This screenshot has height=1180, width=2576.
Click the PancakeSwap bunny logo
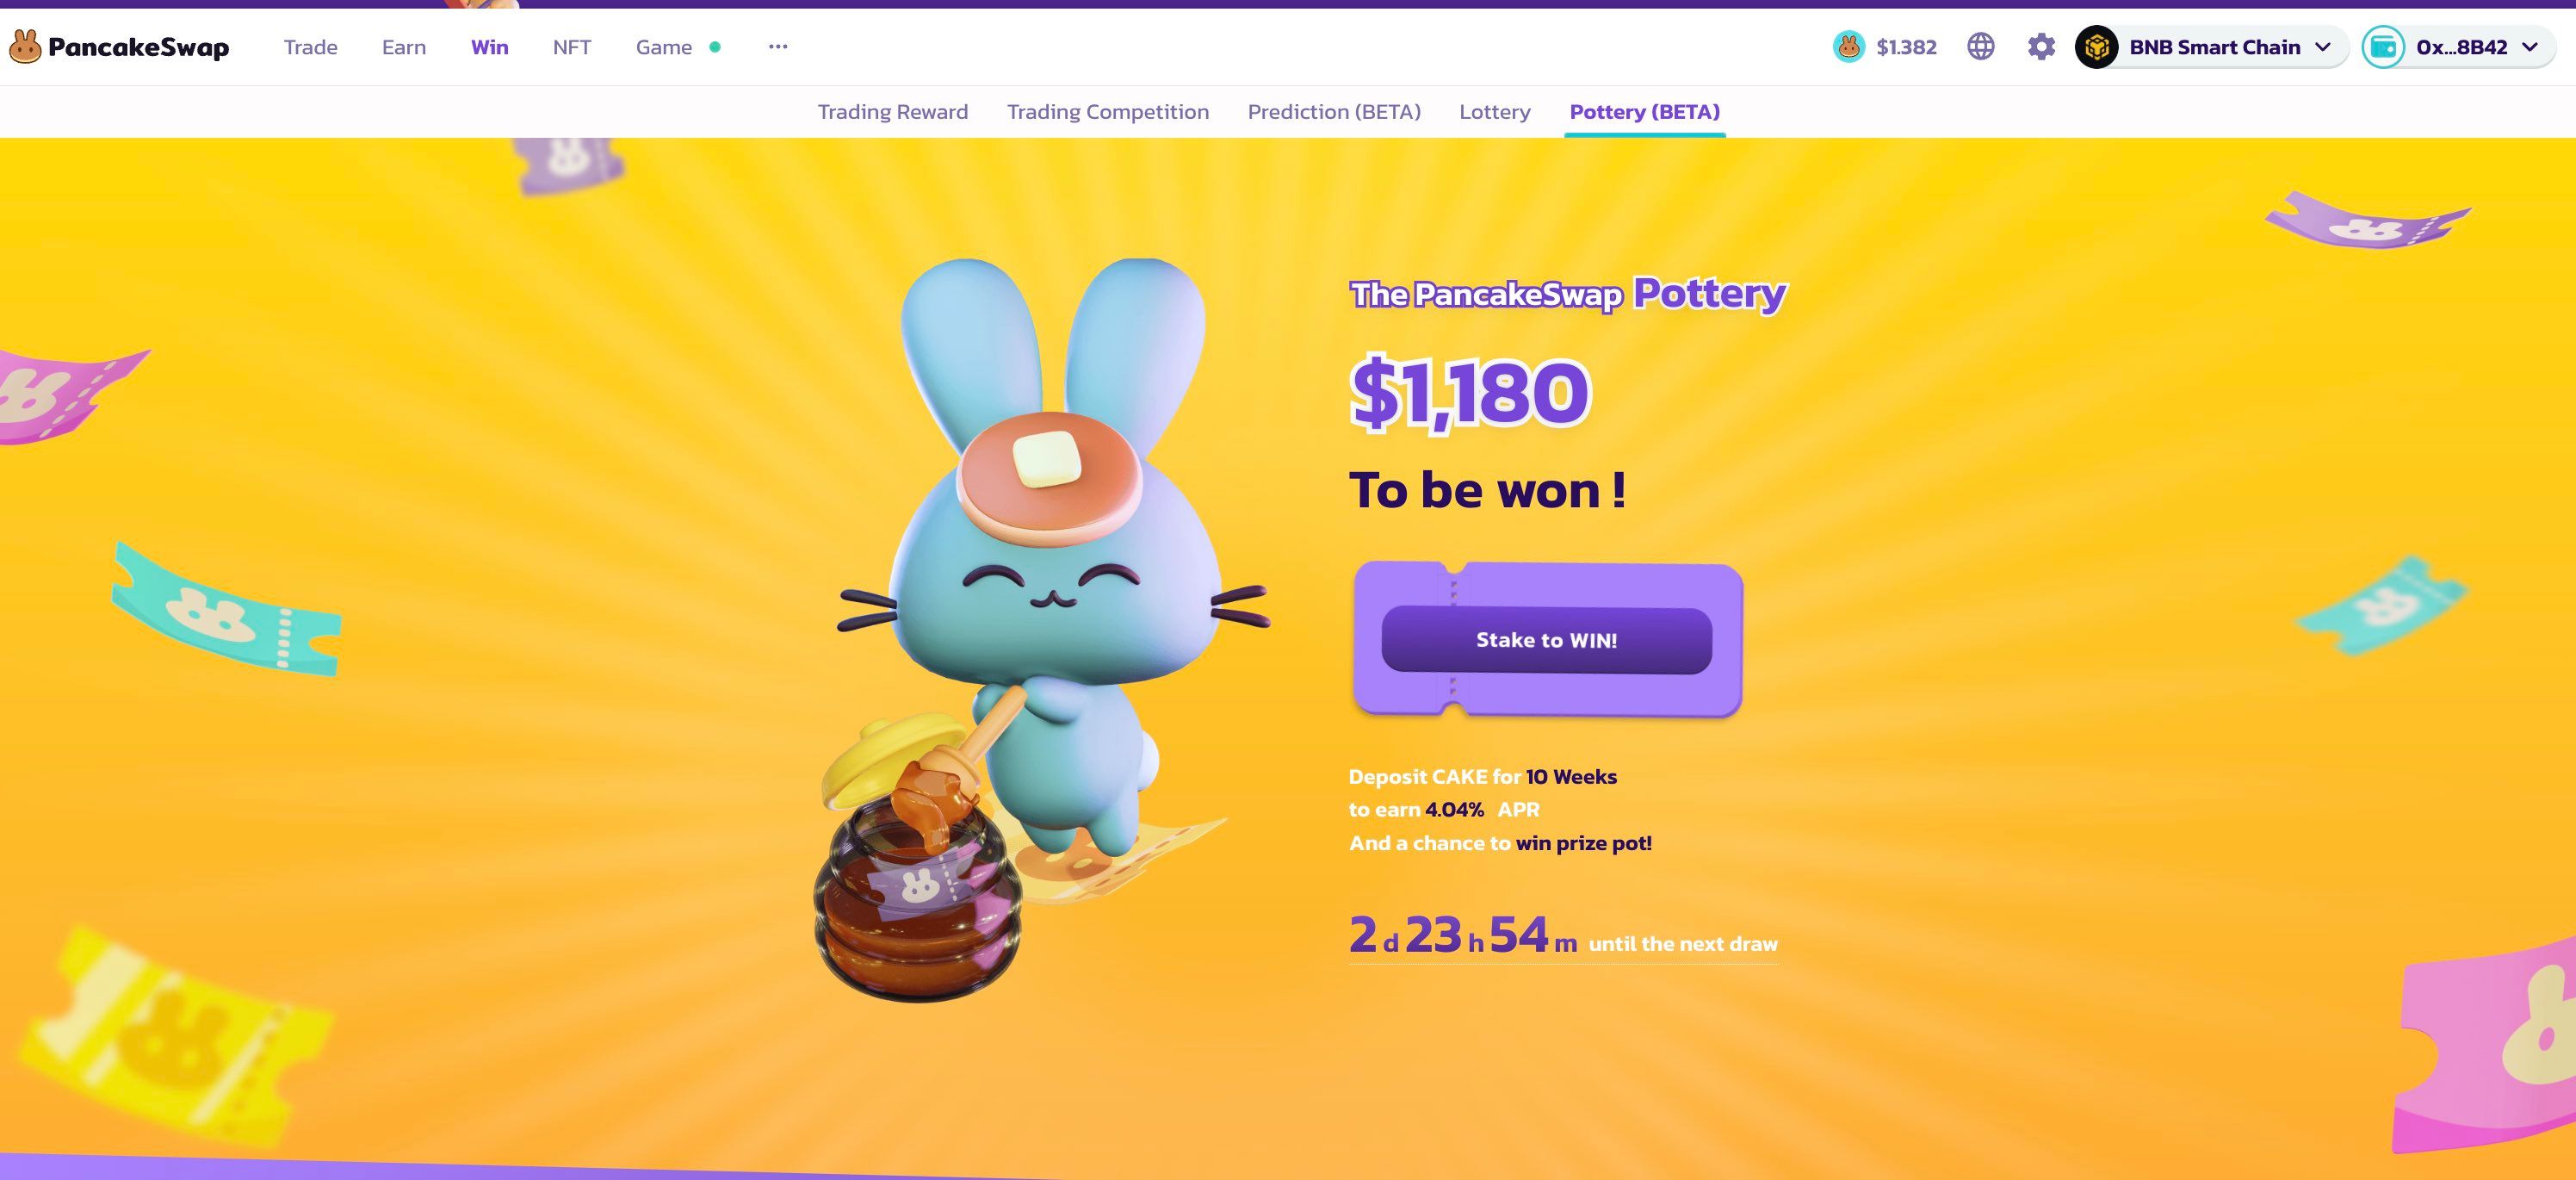point(25,47)
